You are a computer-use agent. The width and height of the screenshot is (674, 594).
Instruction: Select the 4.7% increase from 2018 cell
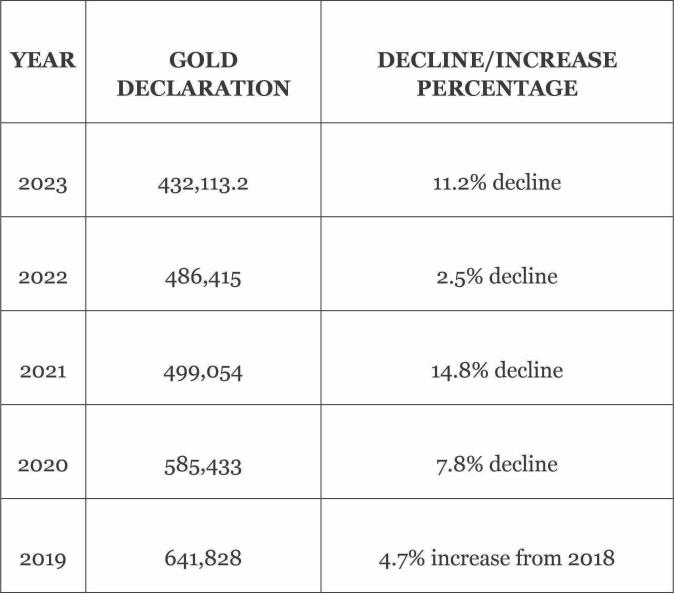click(x=497, y=558)
